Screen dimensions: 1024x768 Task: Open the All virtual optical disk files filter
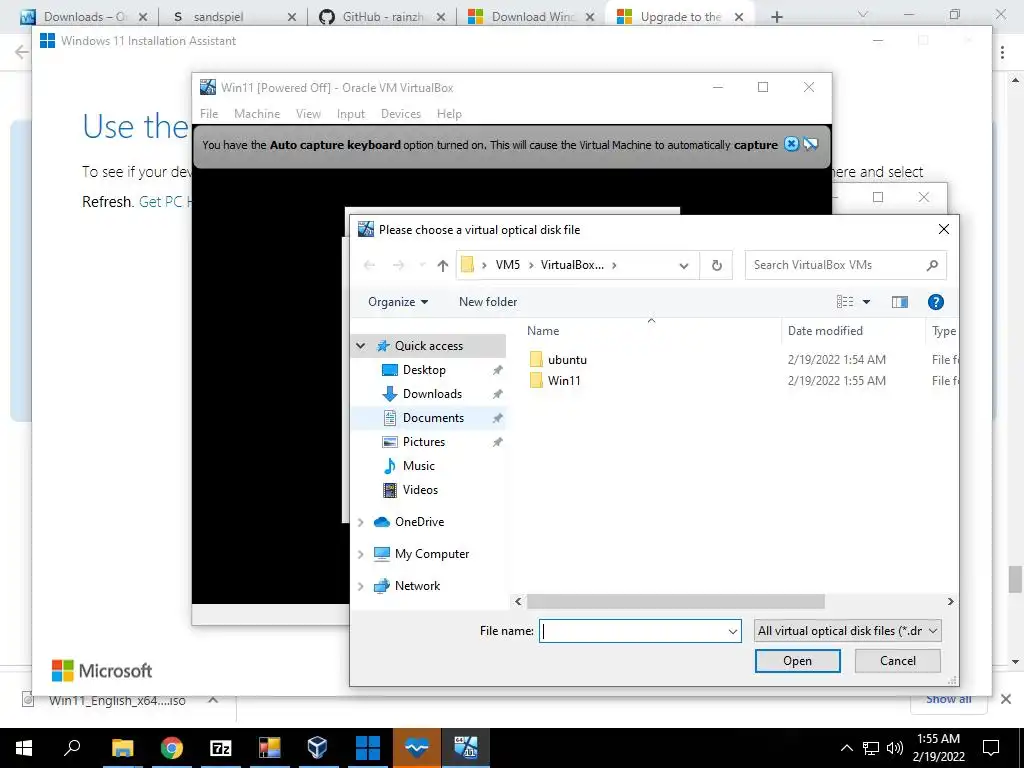pyautogui.click(x=847, y=631)
